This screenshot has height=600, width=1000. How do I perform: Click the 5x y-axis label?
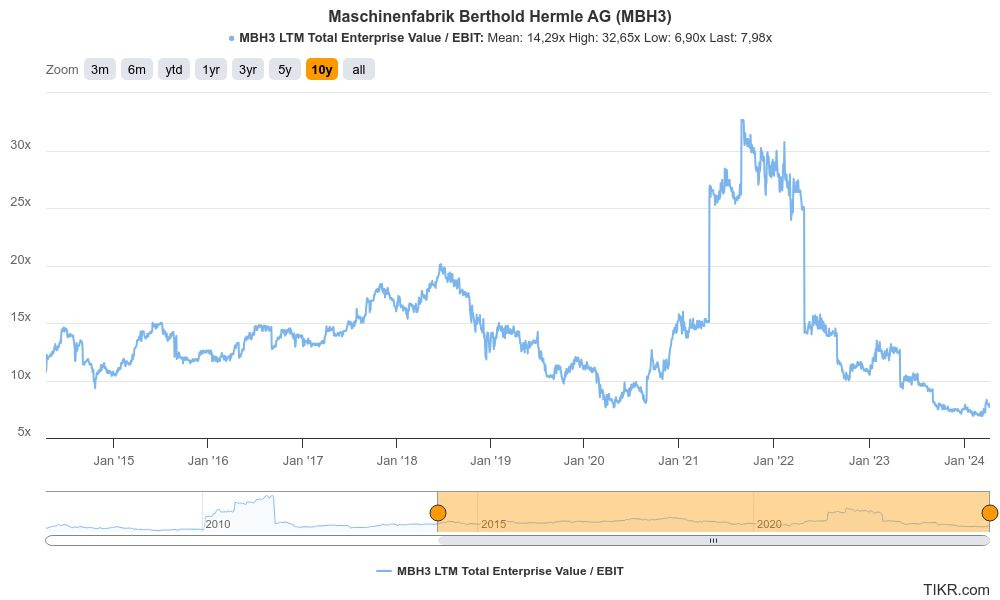point(24,432)
